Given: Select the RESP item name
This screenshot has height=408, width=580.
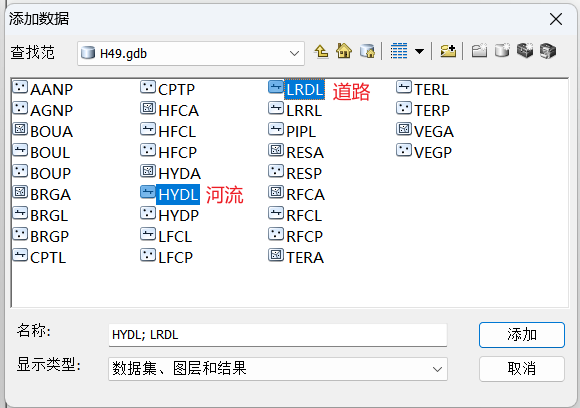Looking at the screenshot, I should tap(304, 173).
